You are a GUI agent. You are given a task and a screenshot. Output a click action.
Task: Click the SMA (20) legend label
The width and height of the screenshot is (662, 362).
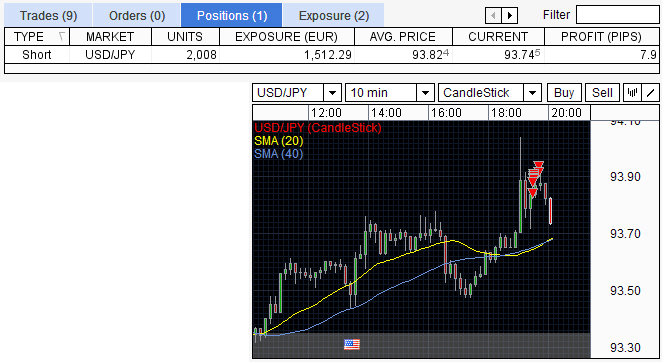279,141
